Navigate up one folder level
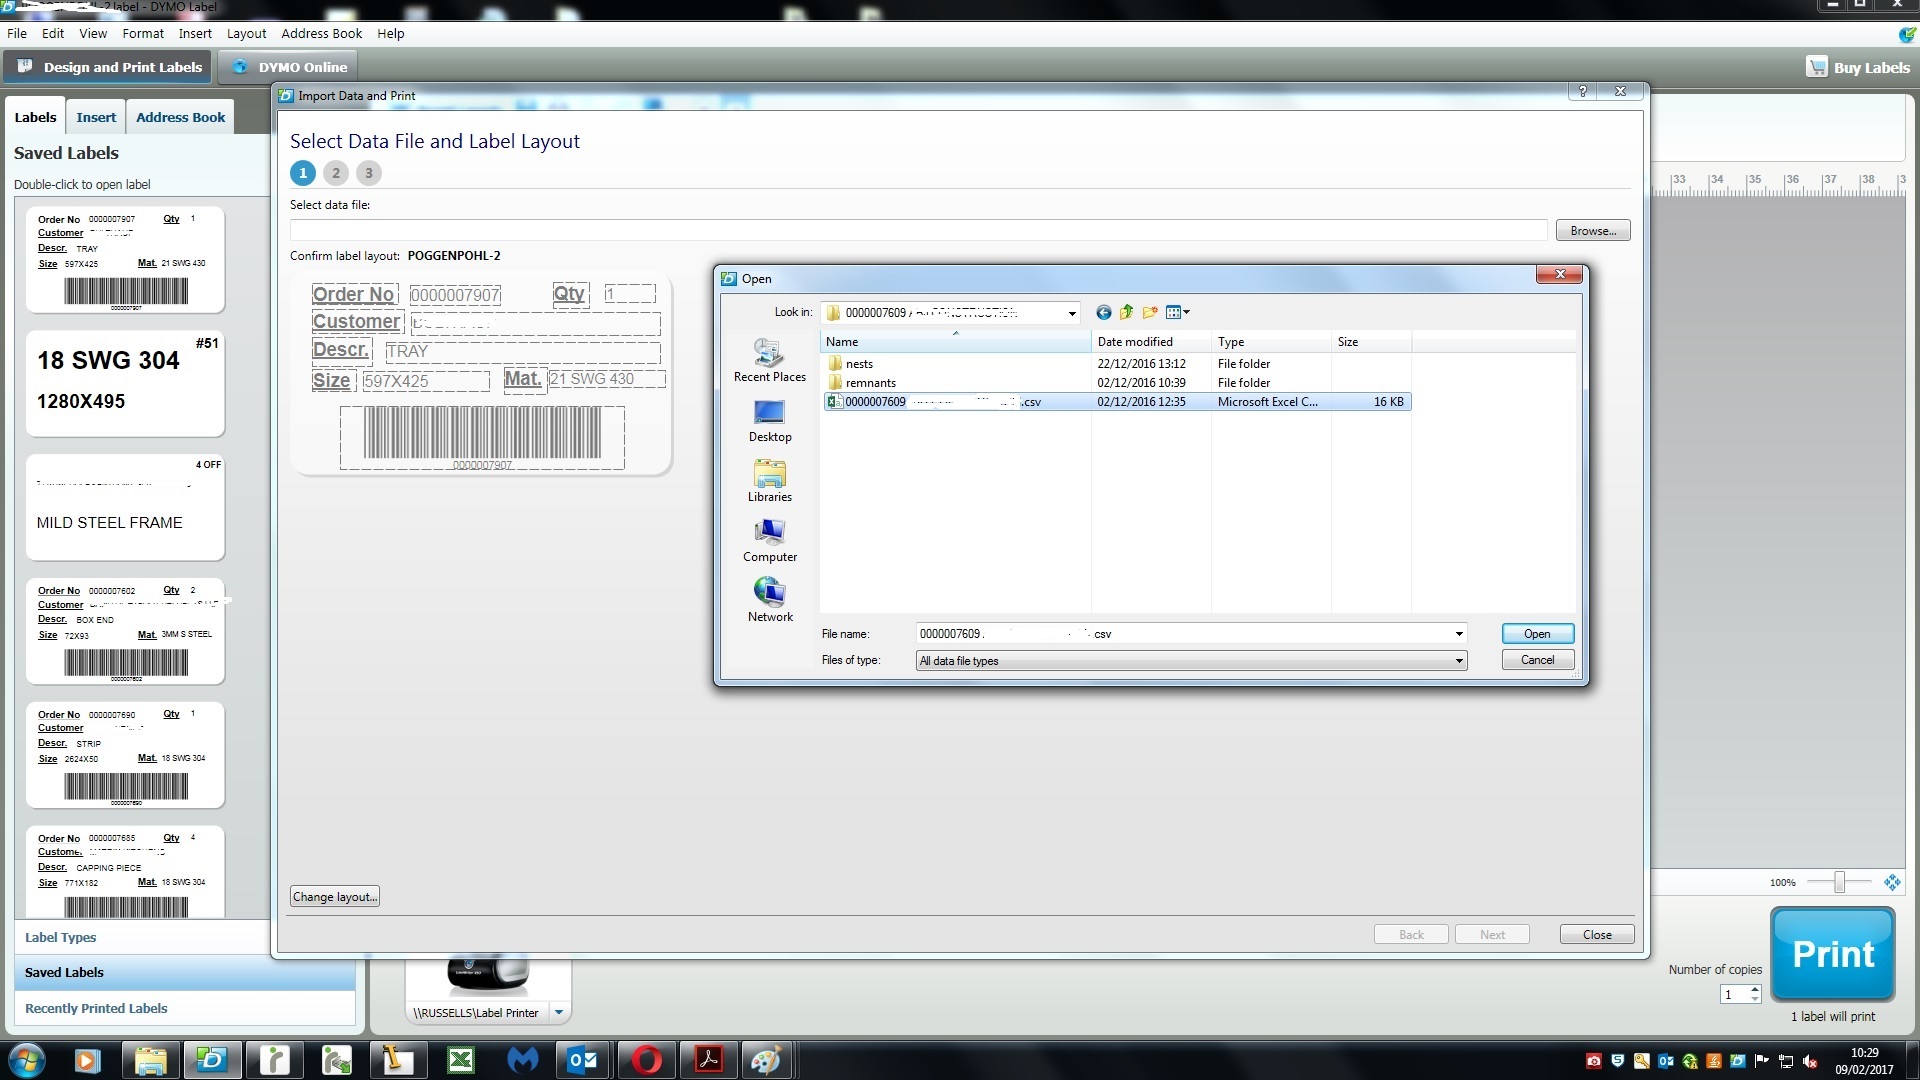Viewport: 1920px width, 1080px height. click(x=1126, y=312)
